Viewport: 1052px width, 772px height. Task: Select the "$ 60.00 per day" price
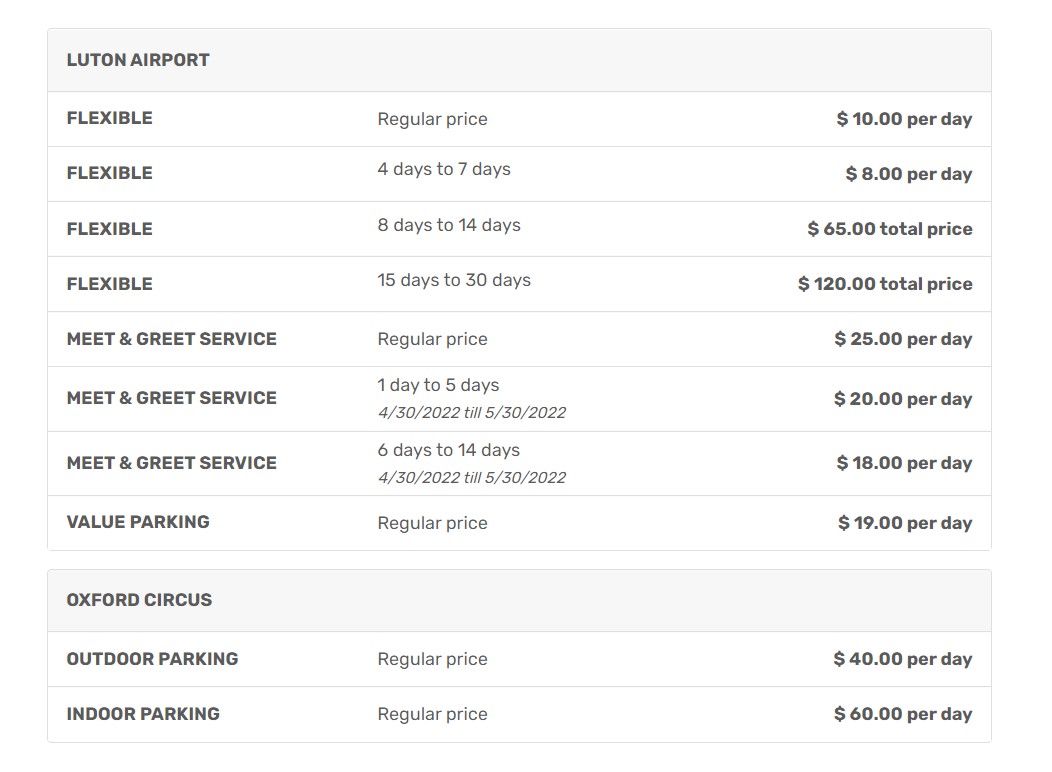click(x=902, y=714)
